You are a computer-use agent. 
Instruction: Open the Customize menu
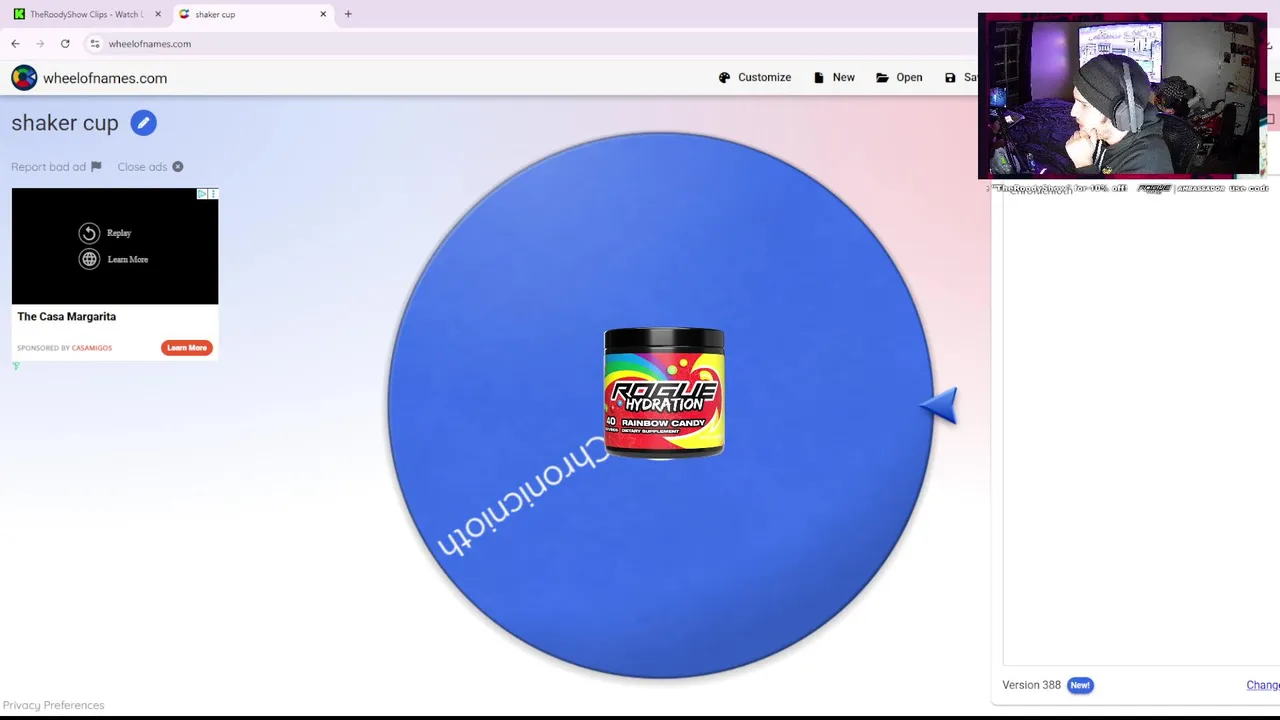[755, 77]
